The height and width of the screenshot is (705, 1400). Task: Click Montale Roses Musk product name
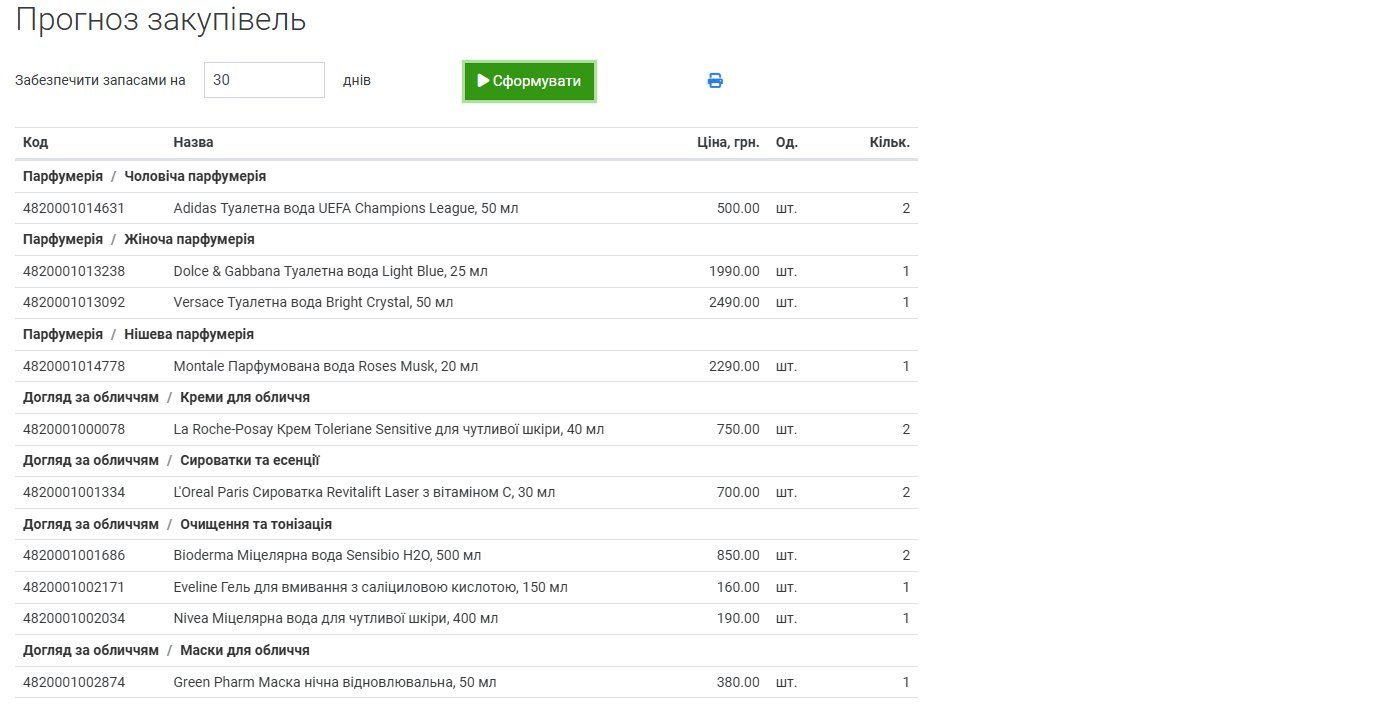[326, 366]
